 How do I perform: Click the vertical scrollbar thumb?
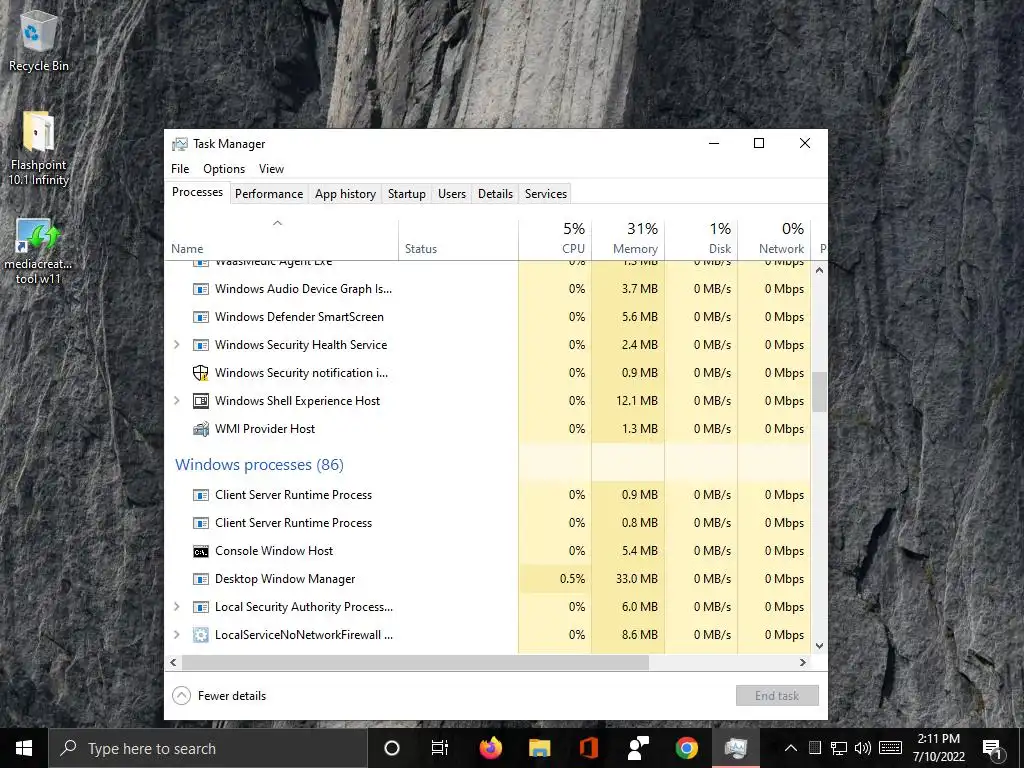(x=820, y=392)
